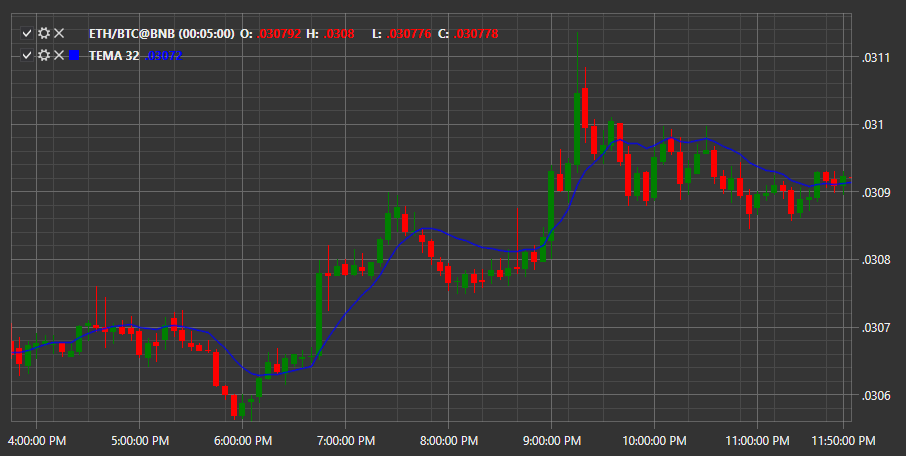This screenshot has width=906, height=456.
Task: Uncheck the ETH/BTC@BNB candle series checkbox
Action: coord(27,34)
